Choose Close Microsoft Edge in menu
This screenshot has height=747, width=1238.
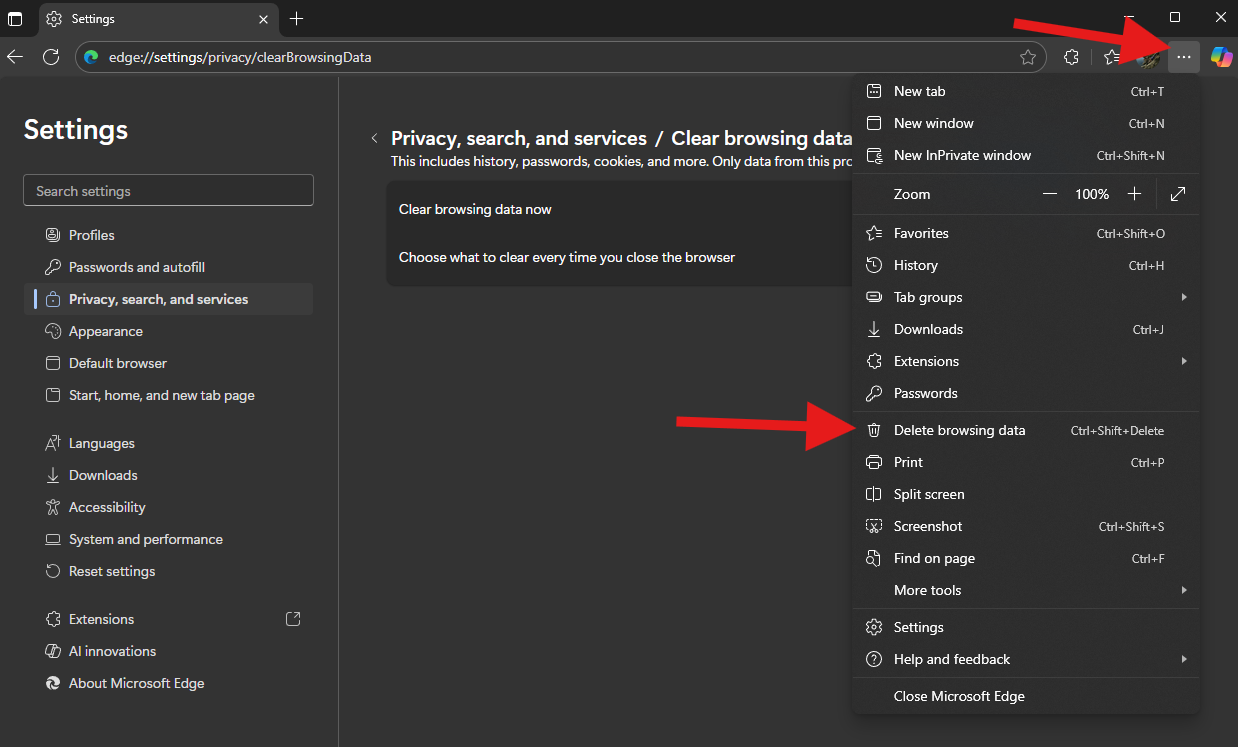(x=1026, y=696)
